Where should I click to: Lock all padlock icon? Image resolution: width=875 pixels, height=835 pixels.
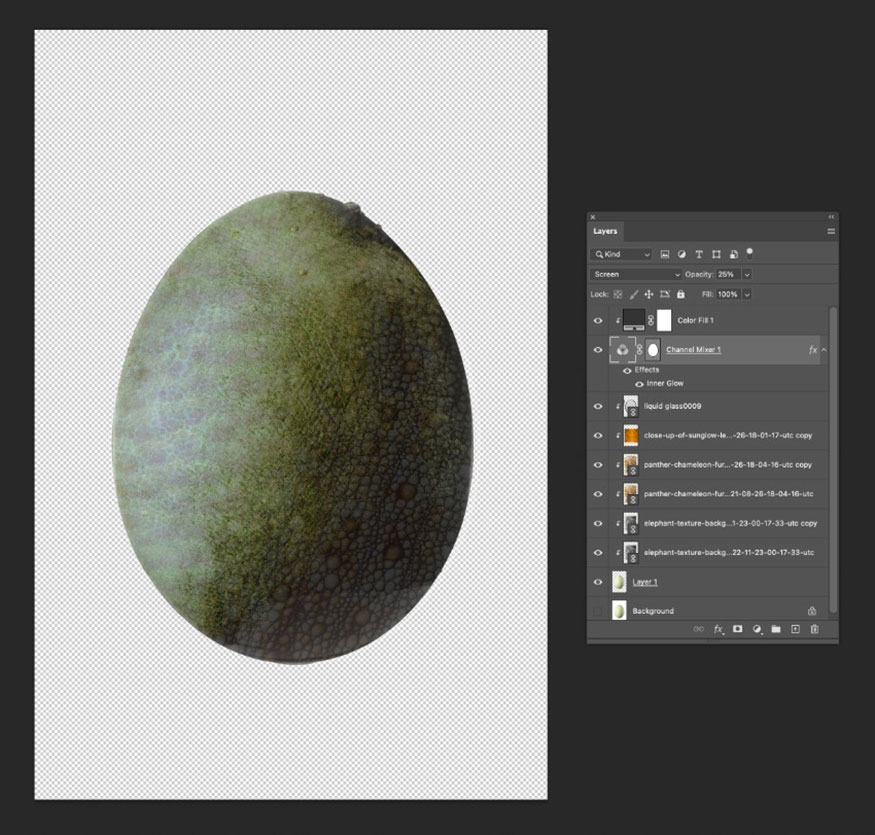click(680, 294)
